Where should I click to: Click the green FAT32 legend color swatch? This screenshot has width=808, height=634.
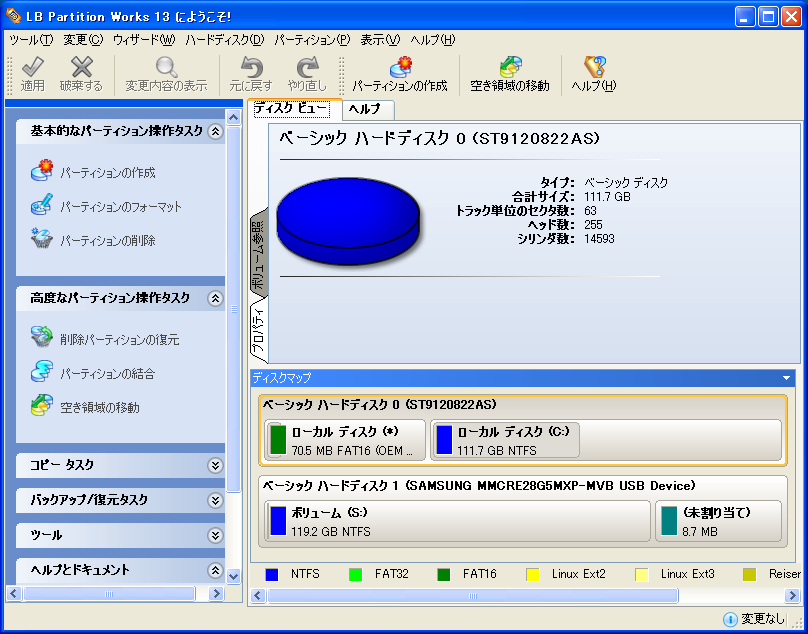pos(354,574)
